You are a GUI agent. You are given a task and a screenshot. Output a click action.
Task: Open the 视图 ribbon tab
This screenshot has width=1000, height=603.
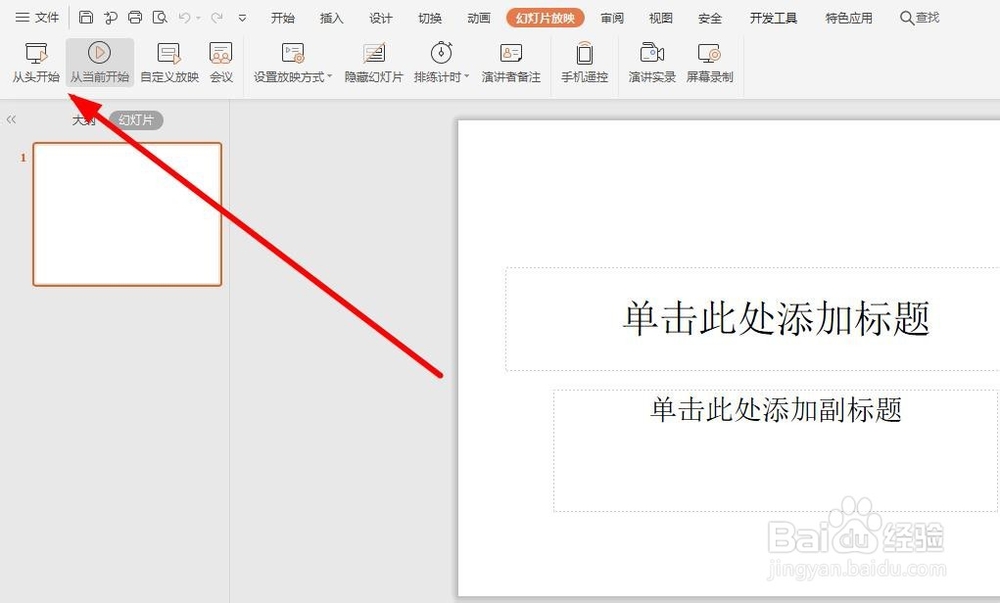coord(660,17)
